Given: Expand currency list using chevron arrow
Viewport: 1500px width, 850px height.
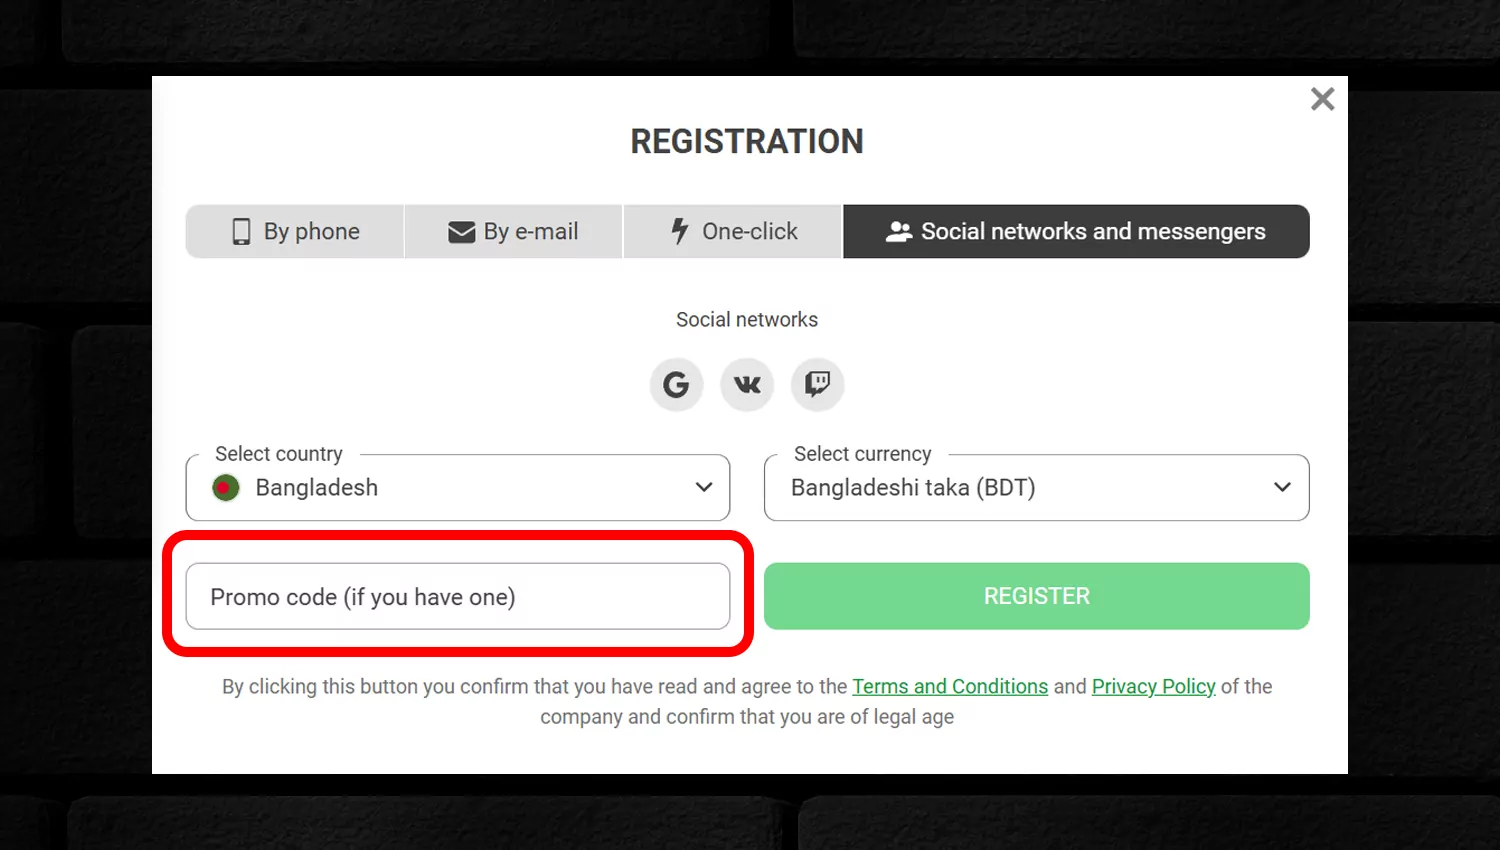Looking at the screenshot, I should click(1282, 487).
